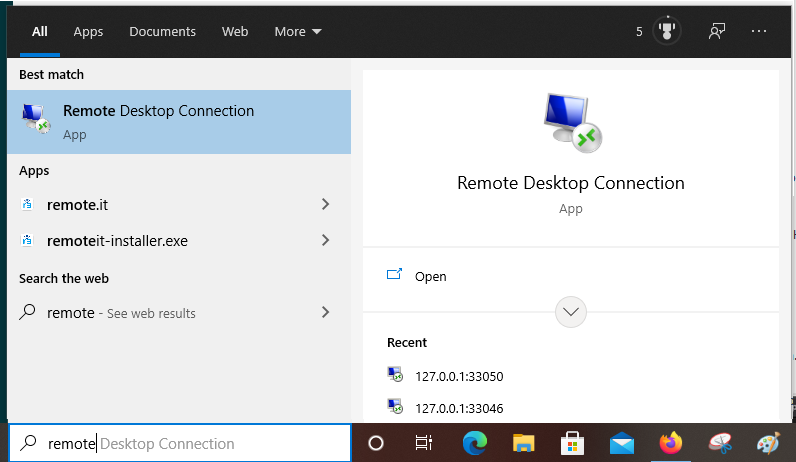
Task: Open the three-dot options menu
Action: [x=759, y=31]
